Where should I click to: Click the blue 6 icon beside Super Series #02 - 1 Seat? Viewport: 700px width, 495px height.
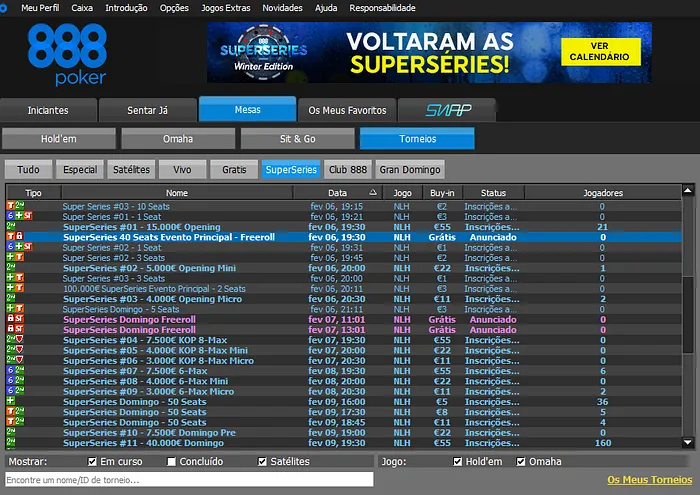pyautogui.click(x=10, y=247)
